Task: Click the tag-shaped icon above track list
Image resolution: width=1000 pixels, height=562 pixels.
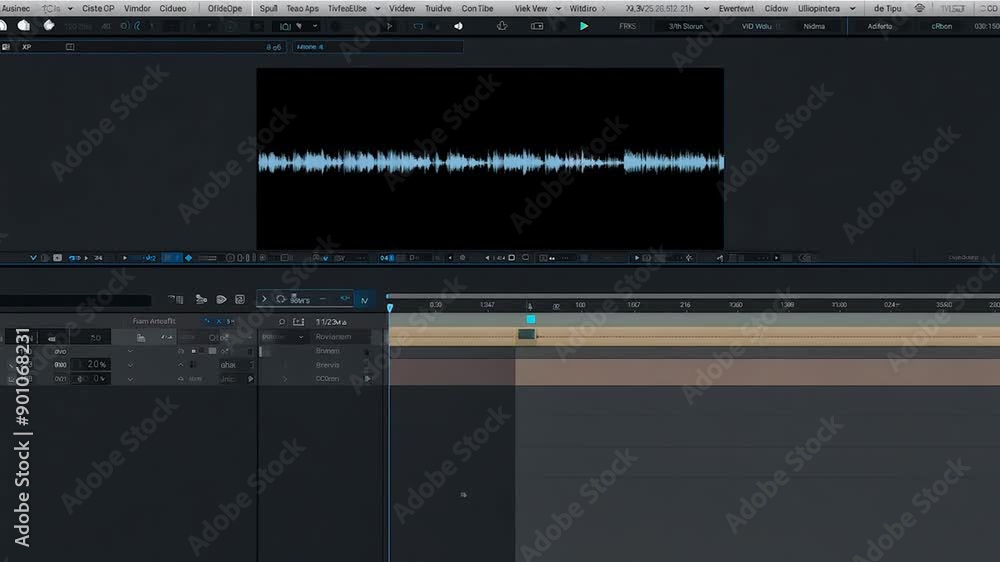Action: [x=221, y=299]
